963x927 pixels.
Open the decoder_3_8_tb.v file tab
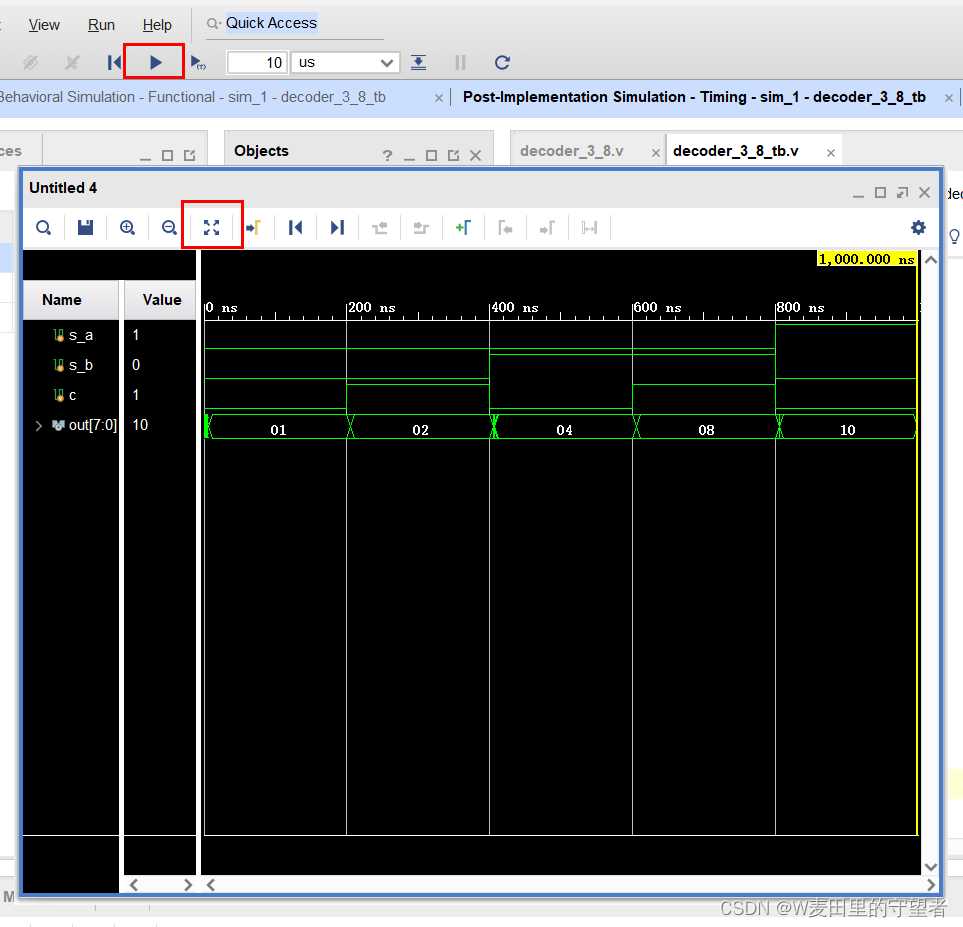click(736, 151)
